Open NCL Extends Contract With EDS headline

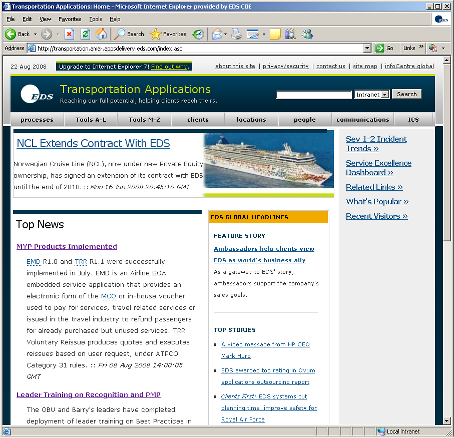click(93, 143)
